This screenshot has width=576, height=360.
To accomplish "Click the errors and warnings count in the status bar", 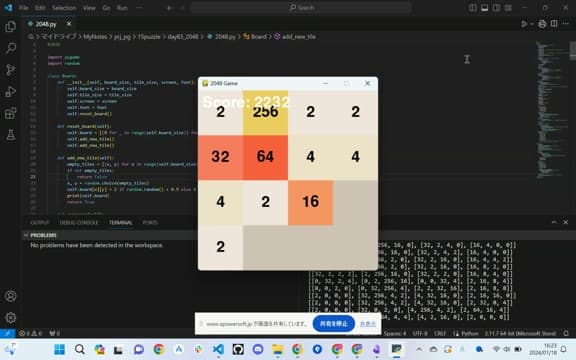I will click(30, 333).
